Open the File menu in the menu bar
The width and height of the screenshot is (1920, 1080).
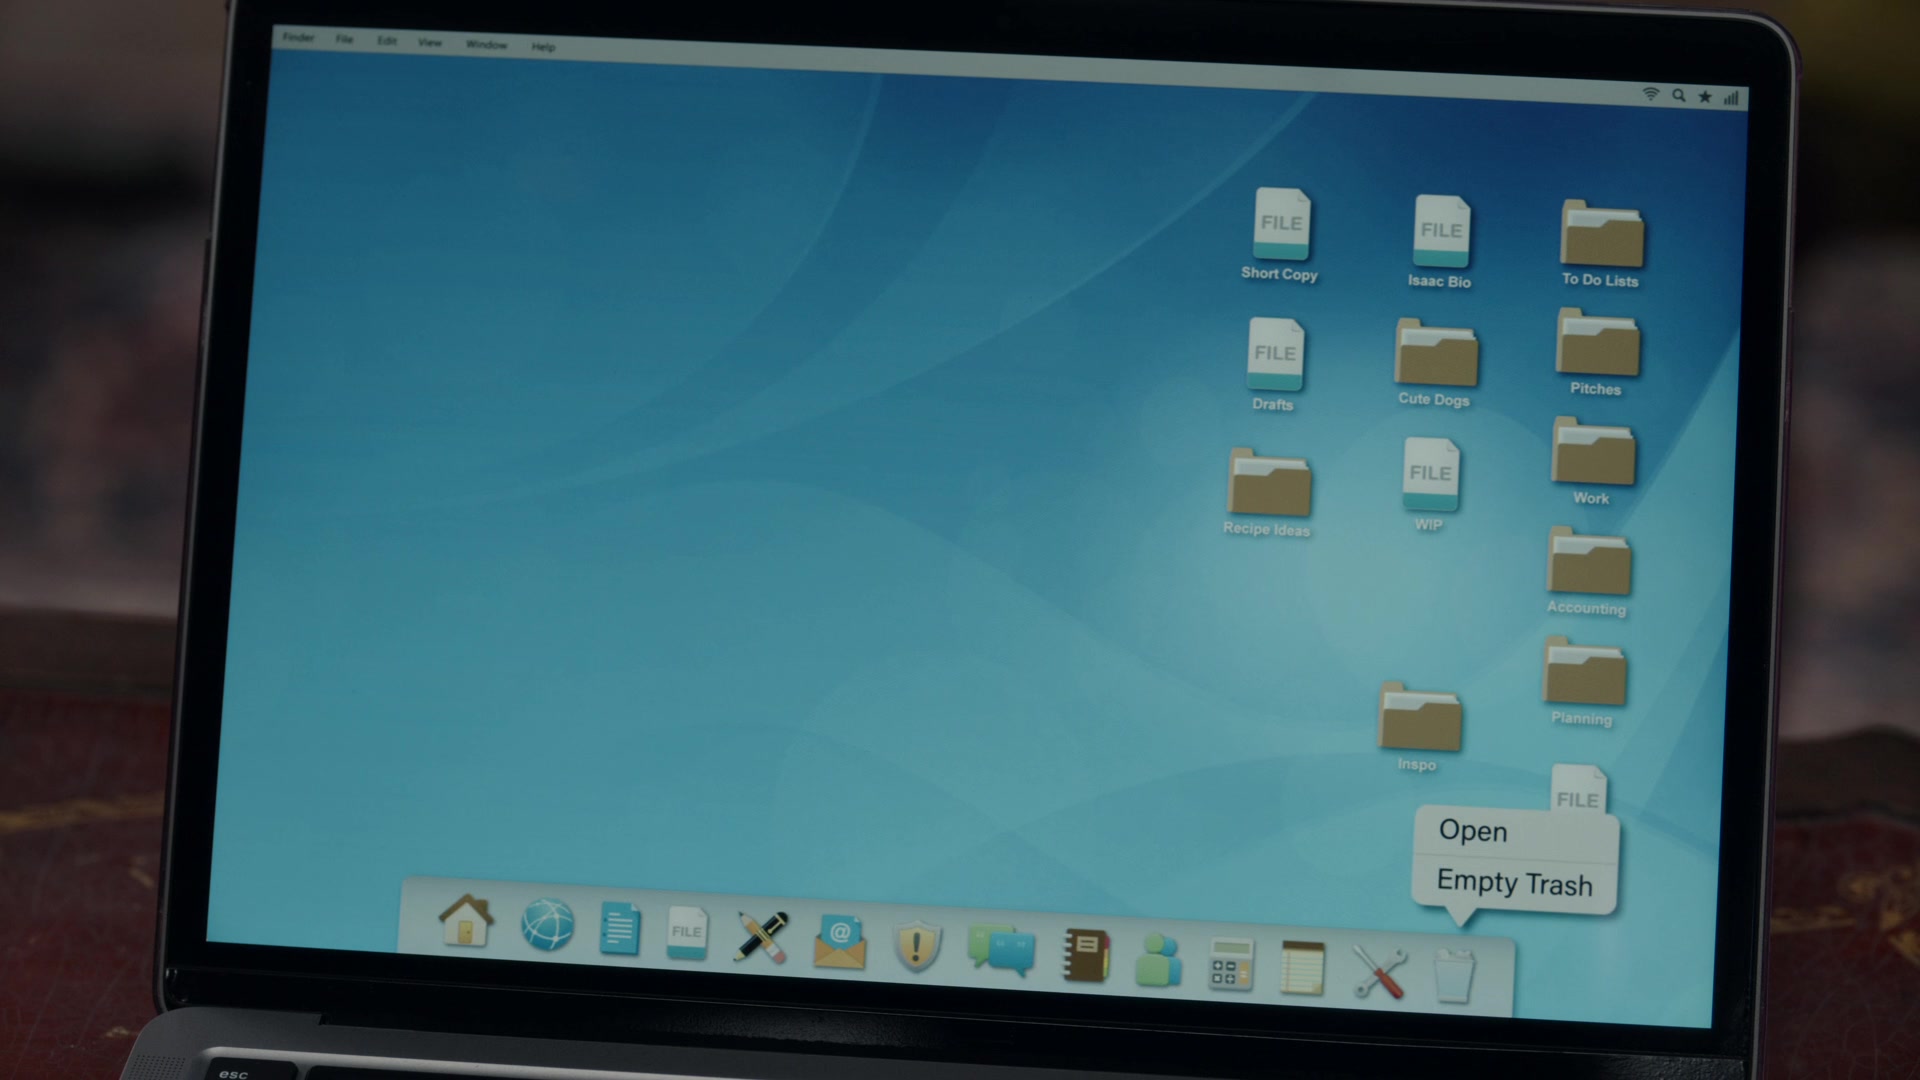pyautogui.click(x=345, y=39)
